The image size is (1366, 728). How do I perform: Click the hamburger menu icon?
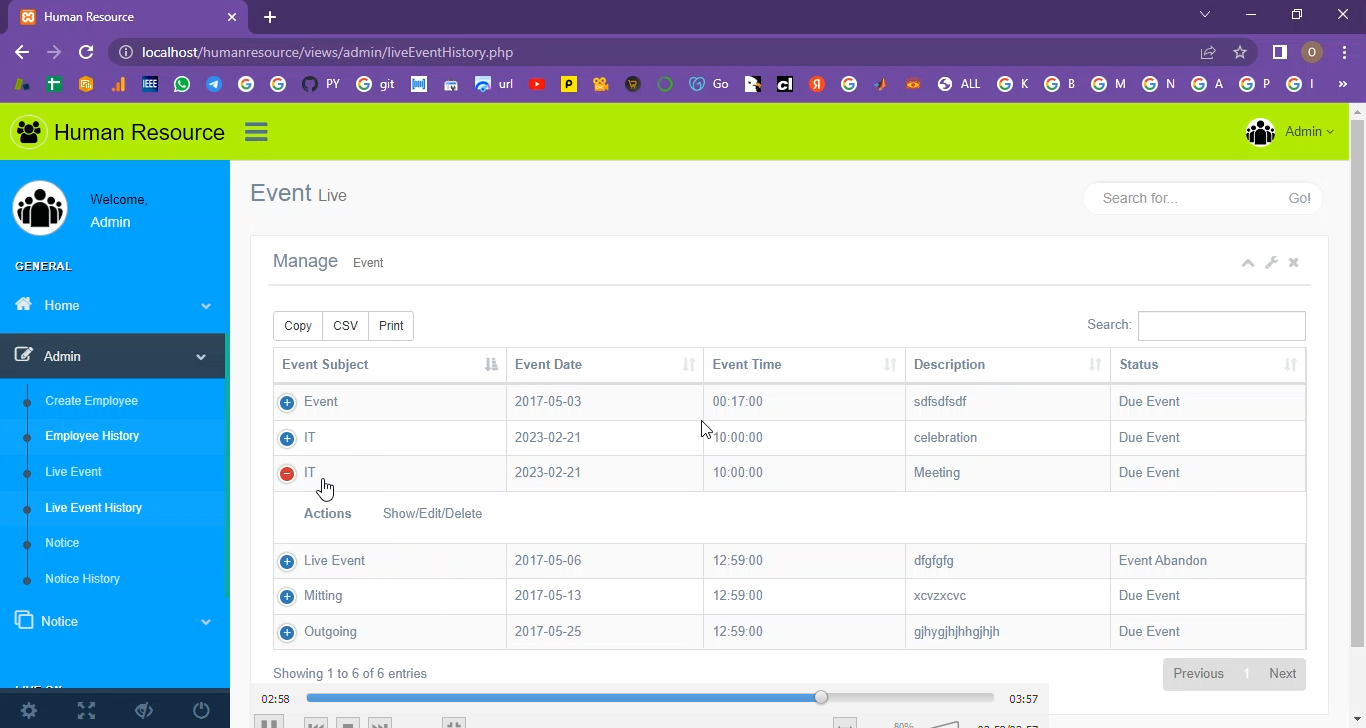tap(256, 132)
